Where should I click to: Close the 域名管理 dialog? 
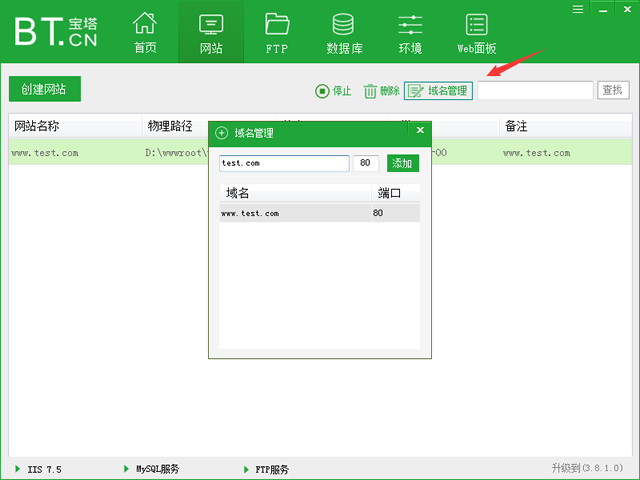[x=420, y=130]
